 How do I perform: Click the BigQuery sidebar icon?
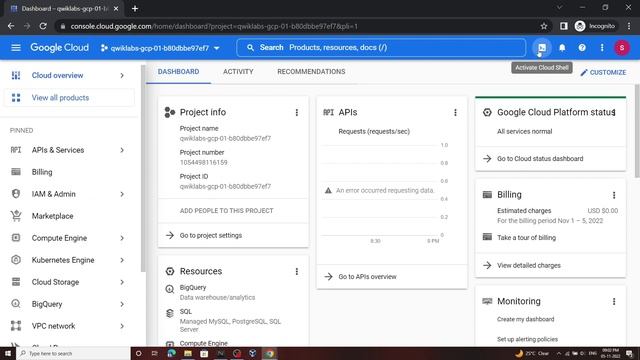point(16,304)
